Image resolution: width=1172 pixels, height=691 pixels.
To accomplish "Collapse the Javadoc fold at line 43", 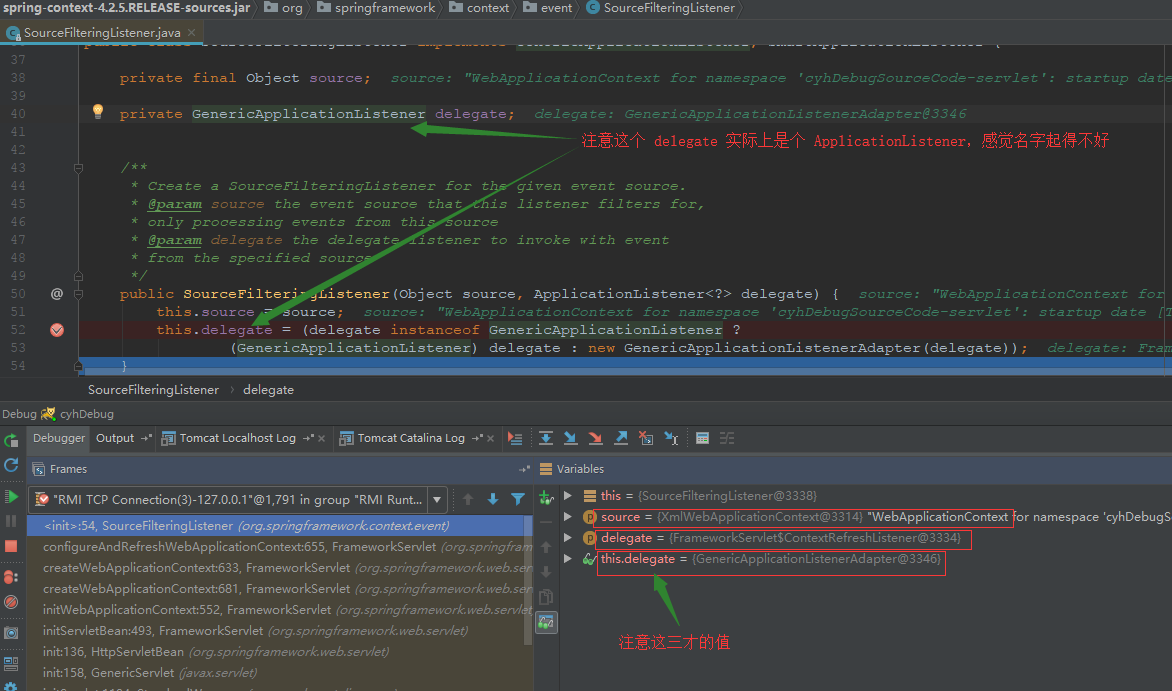I will click(x=78, y=168).
